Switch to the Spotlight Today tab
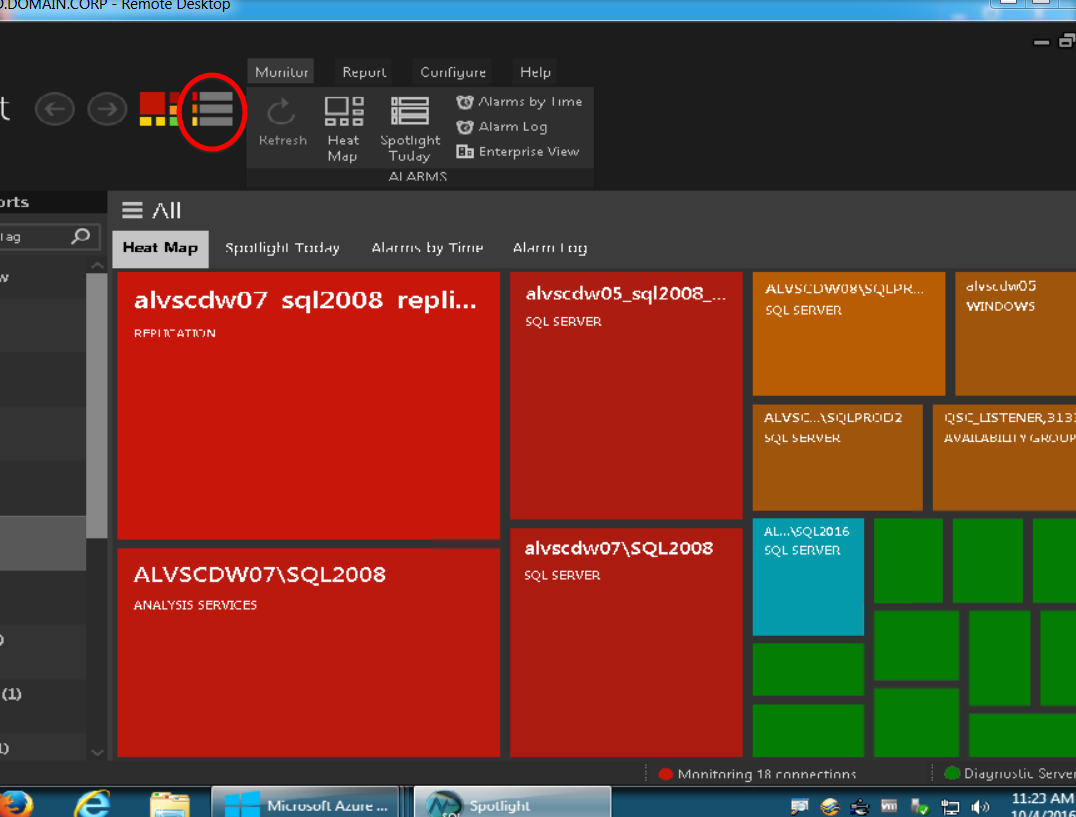 click(283, 248)
